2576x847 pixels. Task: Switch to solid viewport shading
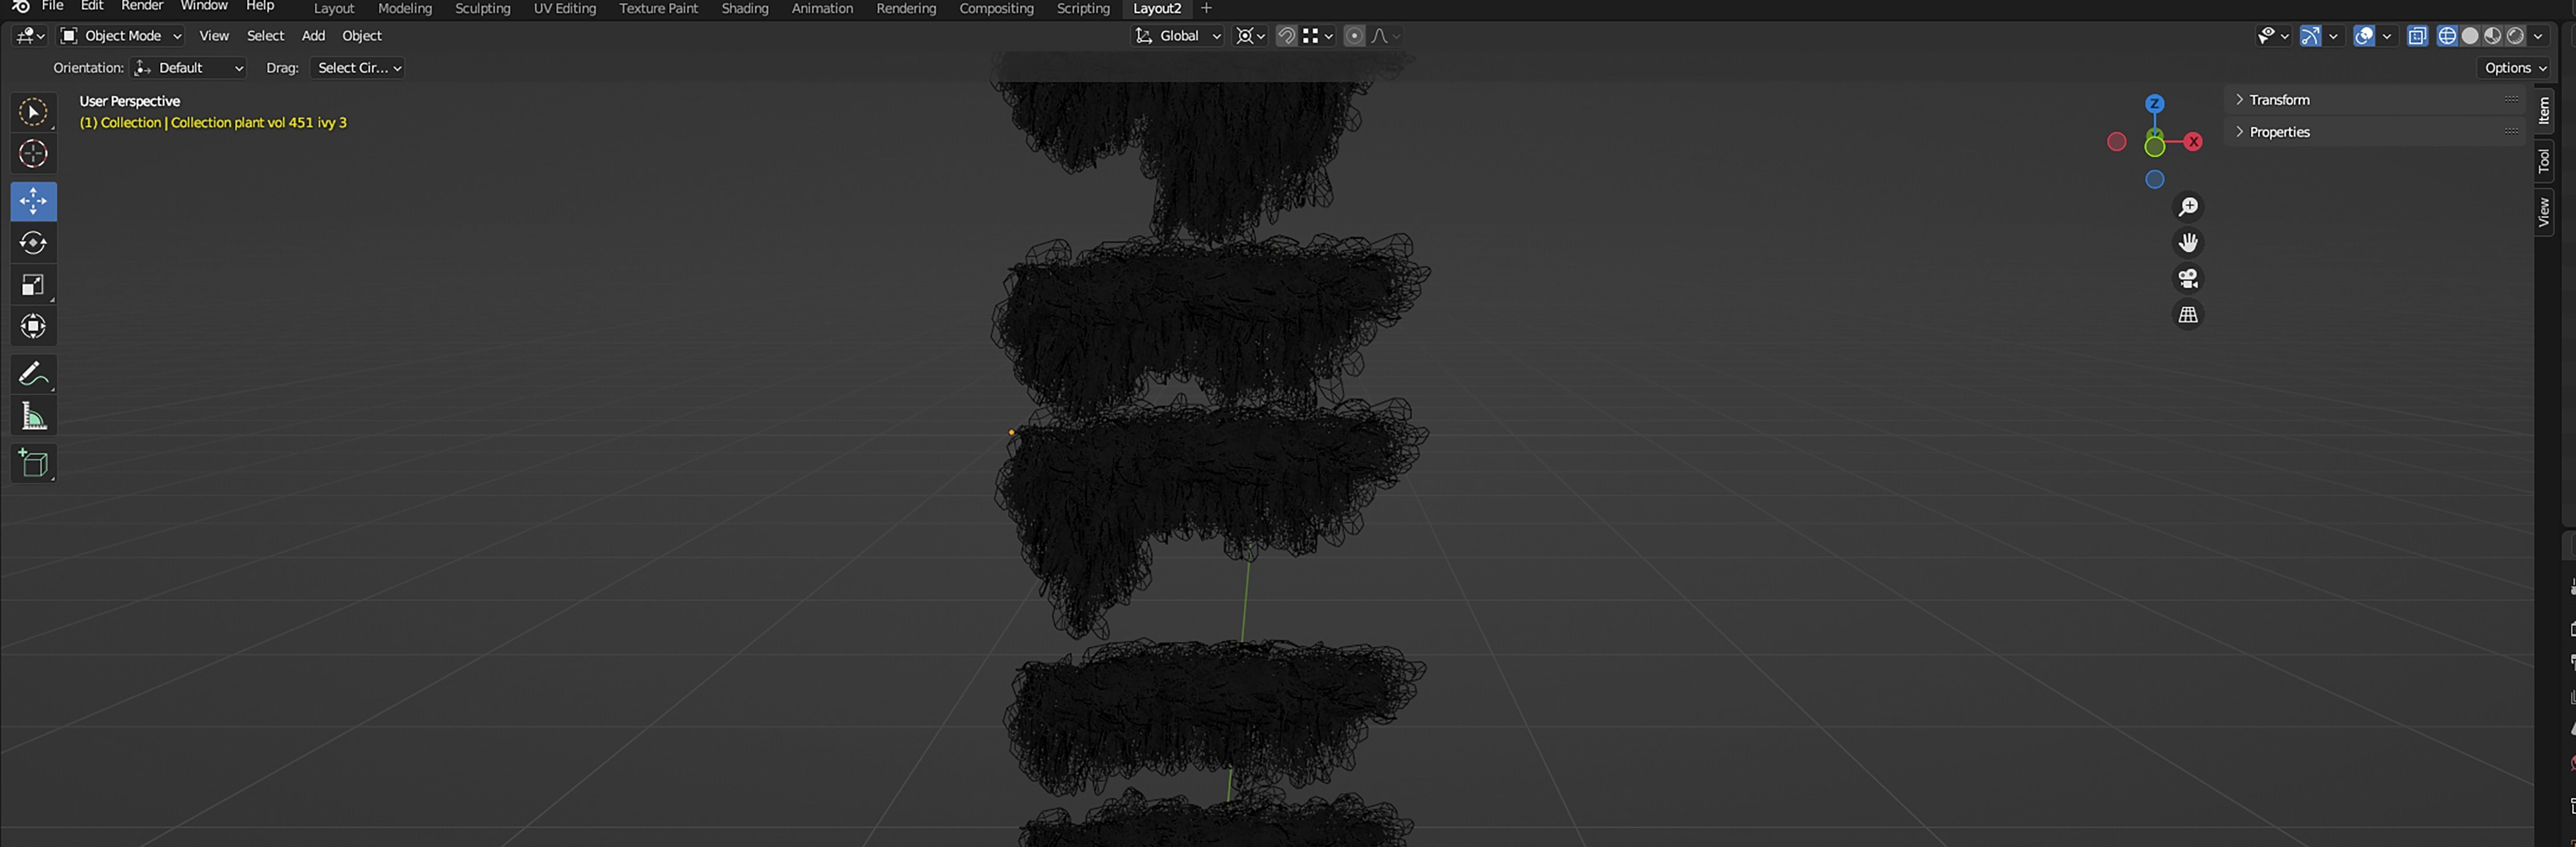click(2470, 36)
